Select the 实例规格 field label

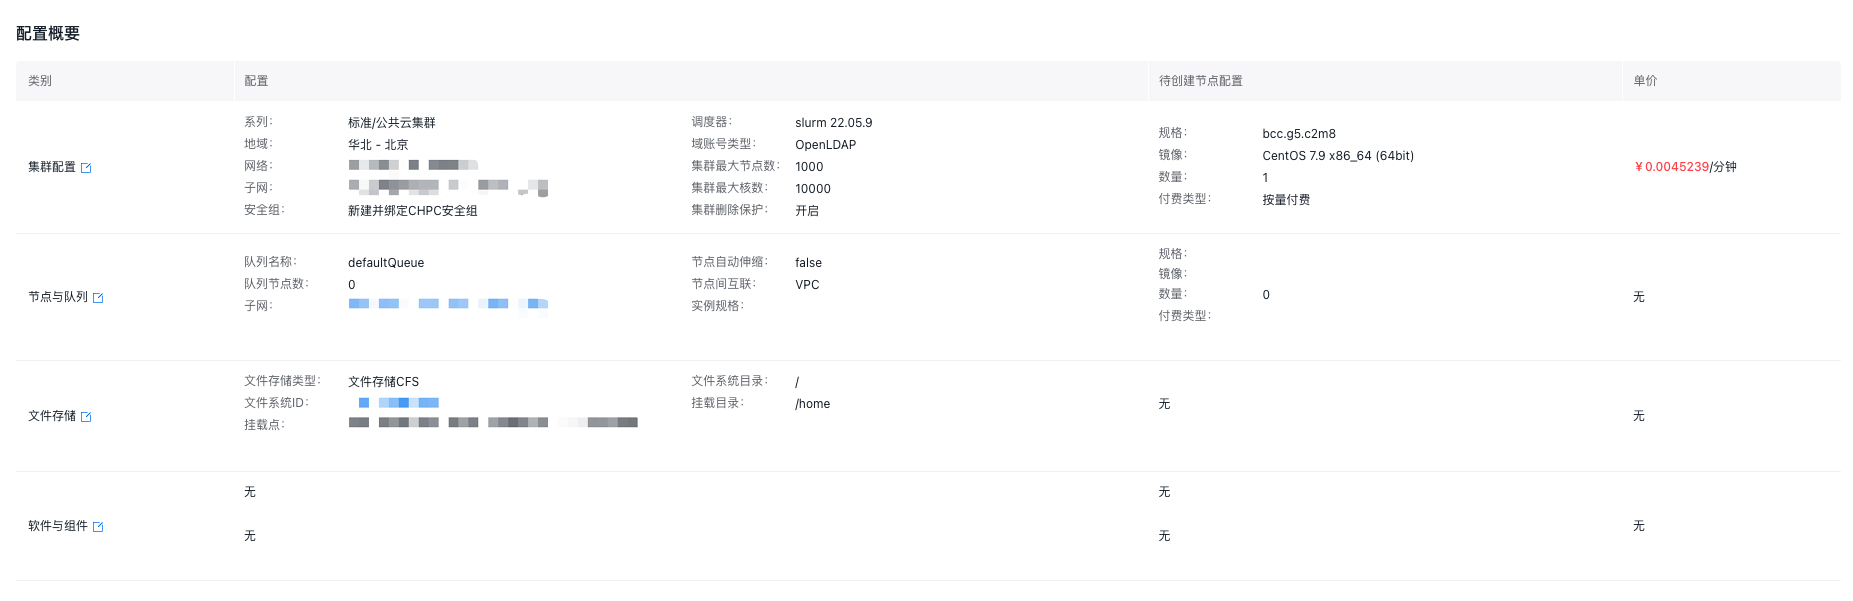(717, 306)
